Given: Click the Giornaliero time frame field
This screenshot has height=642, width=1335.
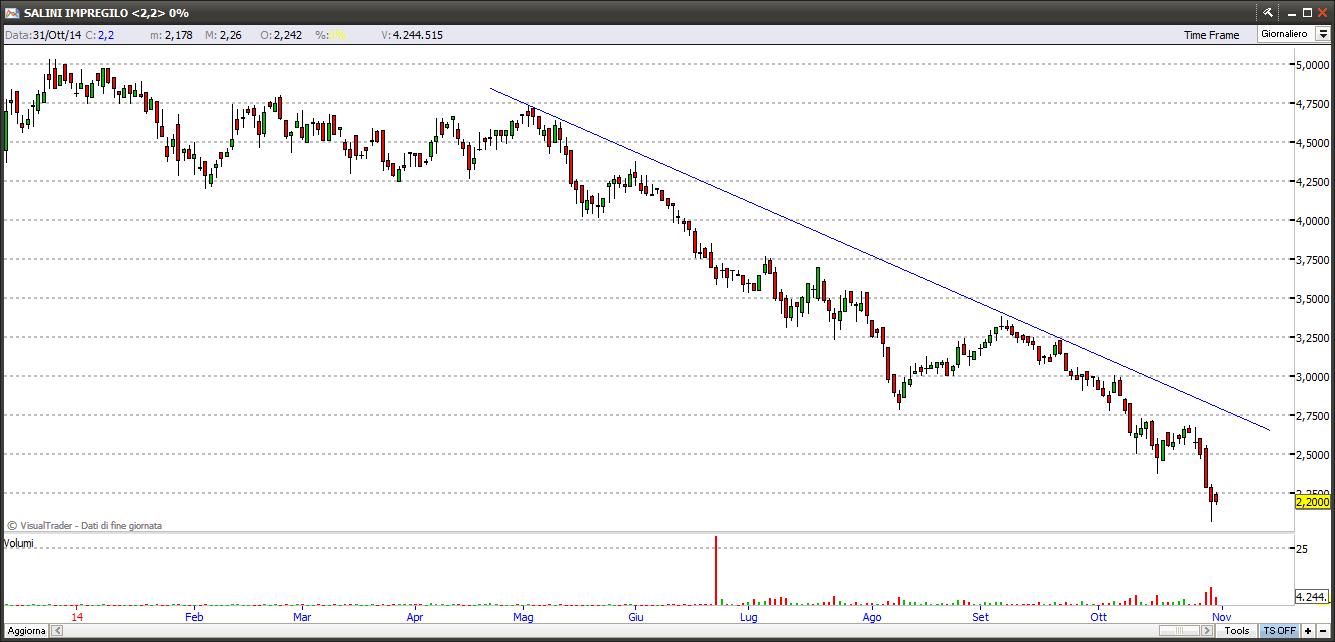Looking at the screenshot, I should point(1285,34).
